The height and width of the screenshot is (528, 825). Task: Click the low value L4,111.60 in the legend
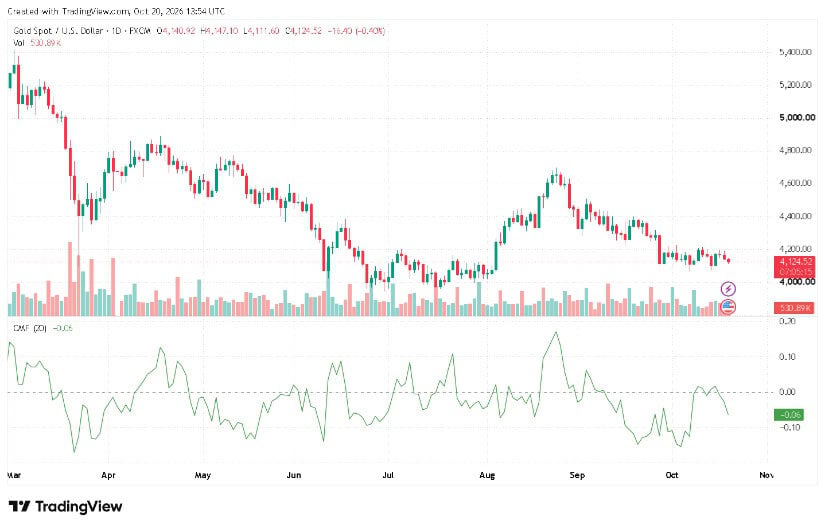(x=261, y=31)
